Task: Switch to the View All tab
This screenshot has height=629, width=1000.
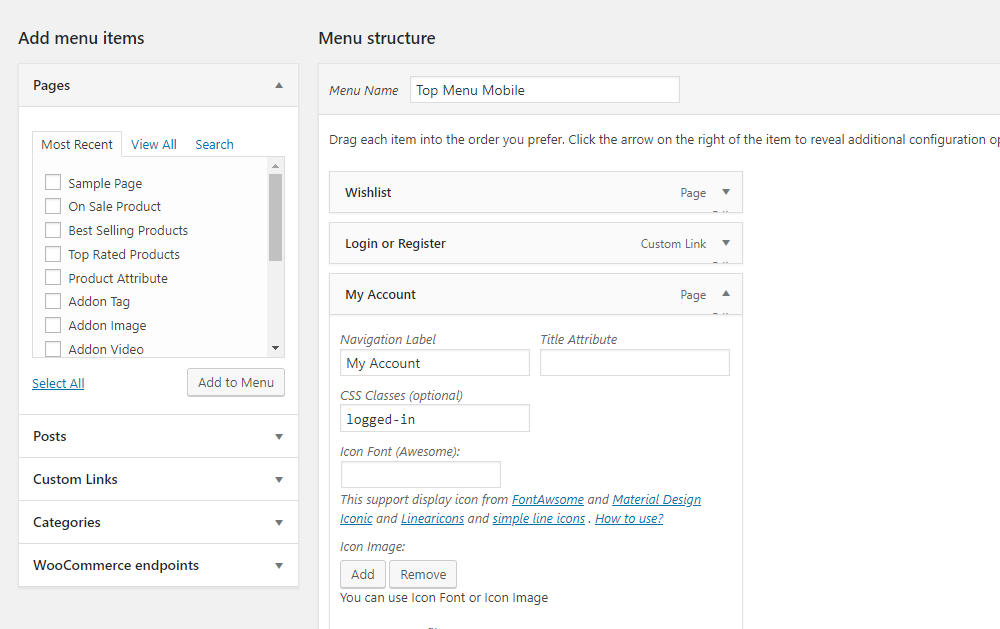Action: tap(154, 145)
